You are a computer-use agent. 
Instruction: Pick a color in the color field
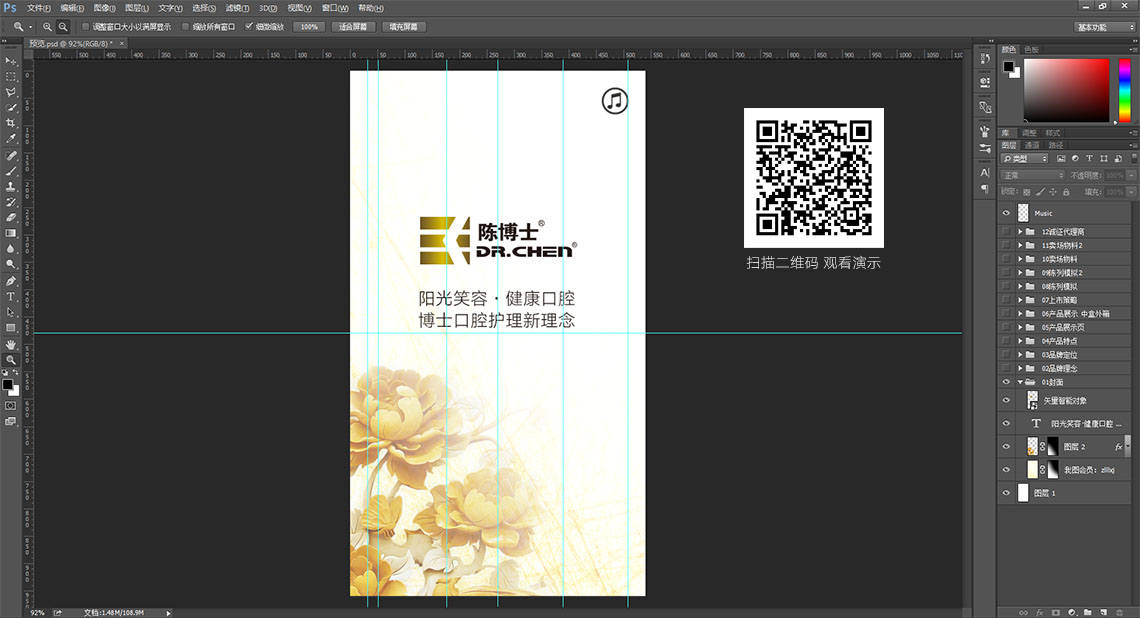[x=1067, y=90]
